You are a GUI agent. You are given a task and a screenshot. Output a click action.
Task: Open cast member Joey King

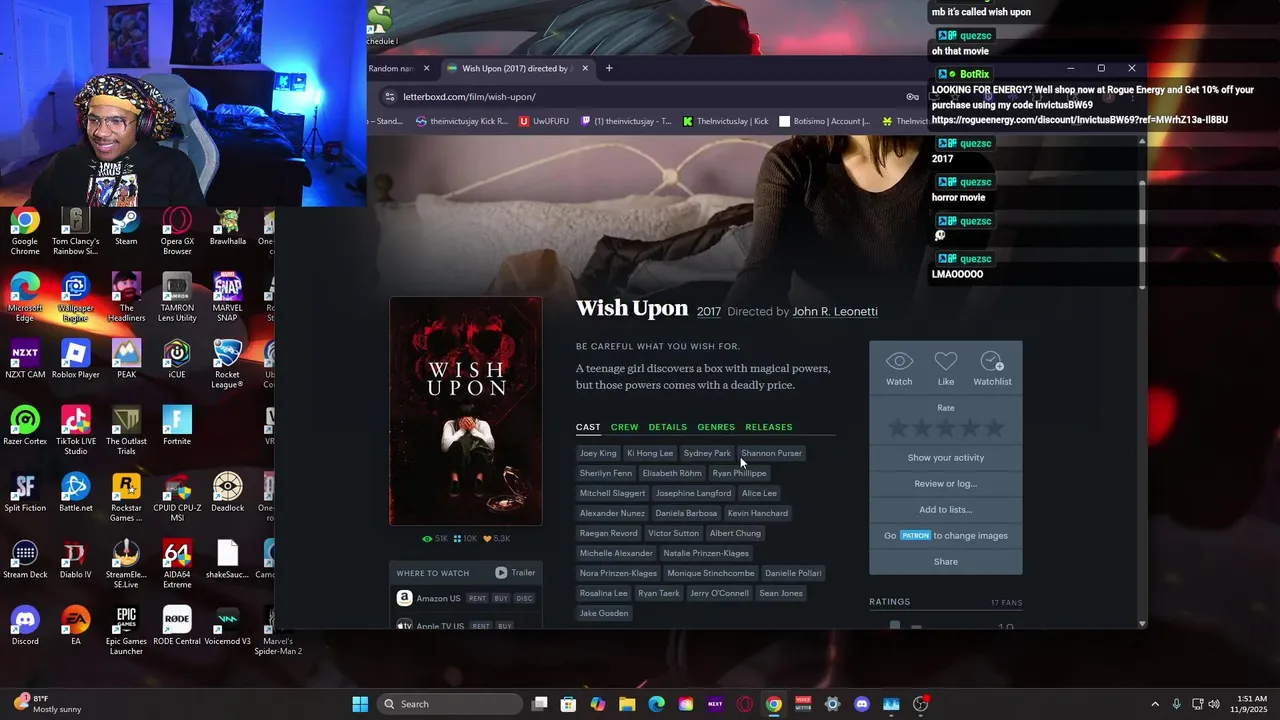tap(598, 453)
